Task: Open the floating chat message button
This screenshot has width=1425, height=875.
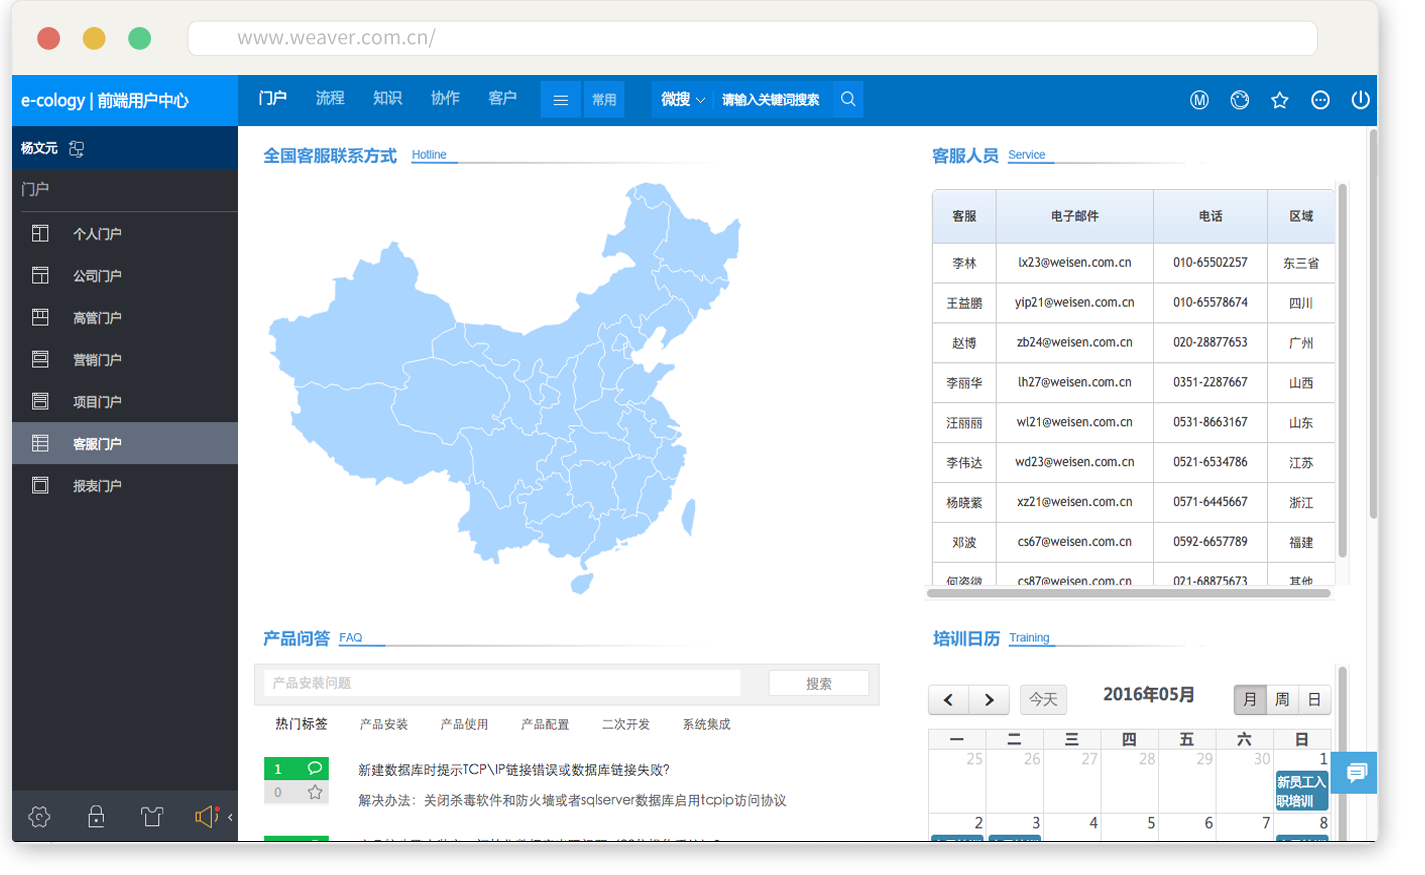Action: pyautogui.click(x=1356, y=772)
